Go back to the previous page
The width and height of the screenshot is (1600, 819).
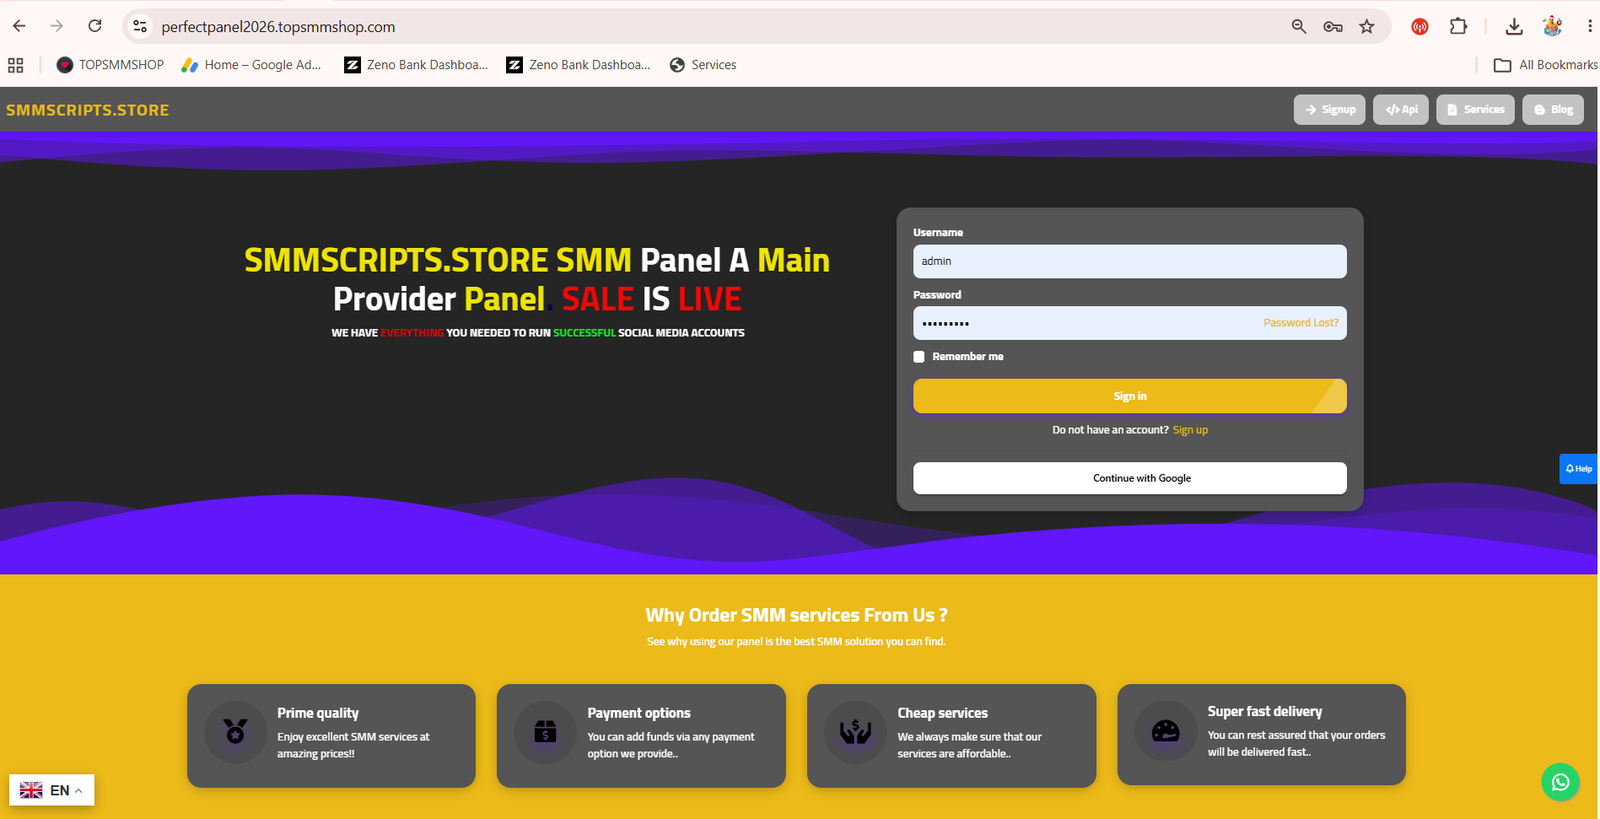point(19,26)
